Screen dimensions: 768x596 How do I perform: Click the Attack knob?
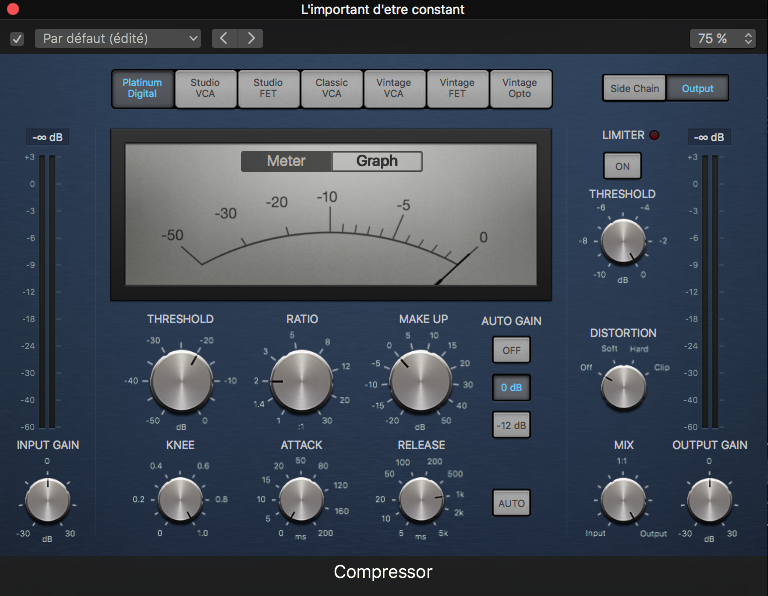click(x=301, y=498)
